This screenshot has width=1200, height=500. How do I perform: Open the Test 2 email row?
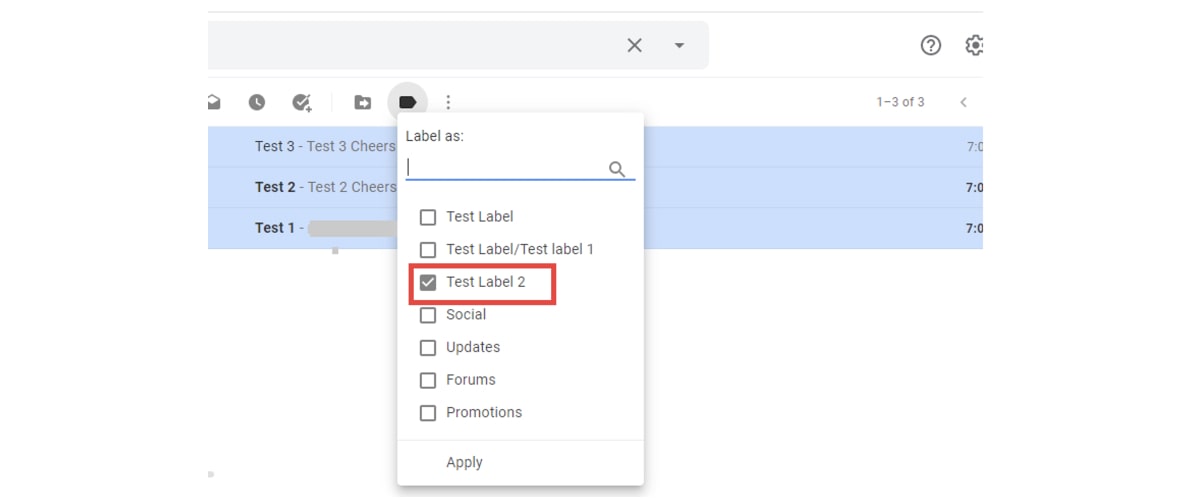(595, 187)
